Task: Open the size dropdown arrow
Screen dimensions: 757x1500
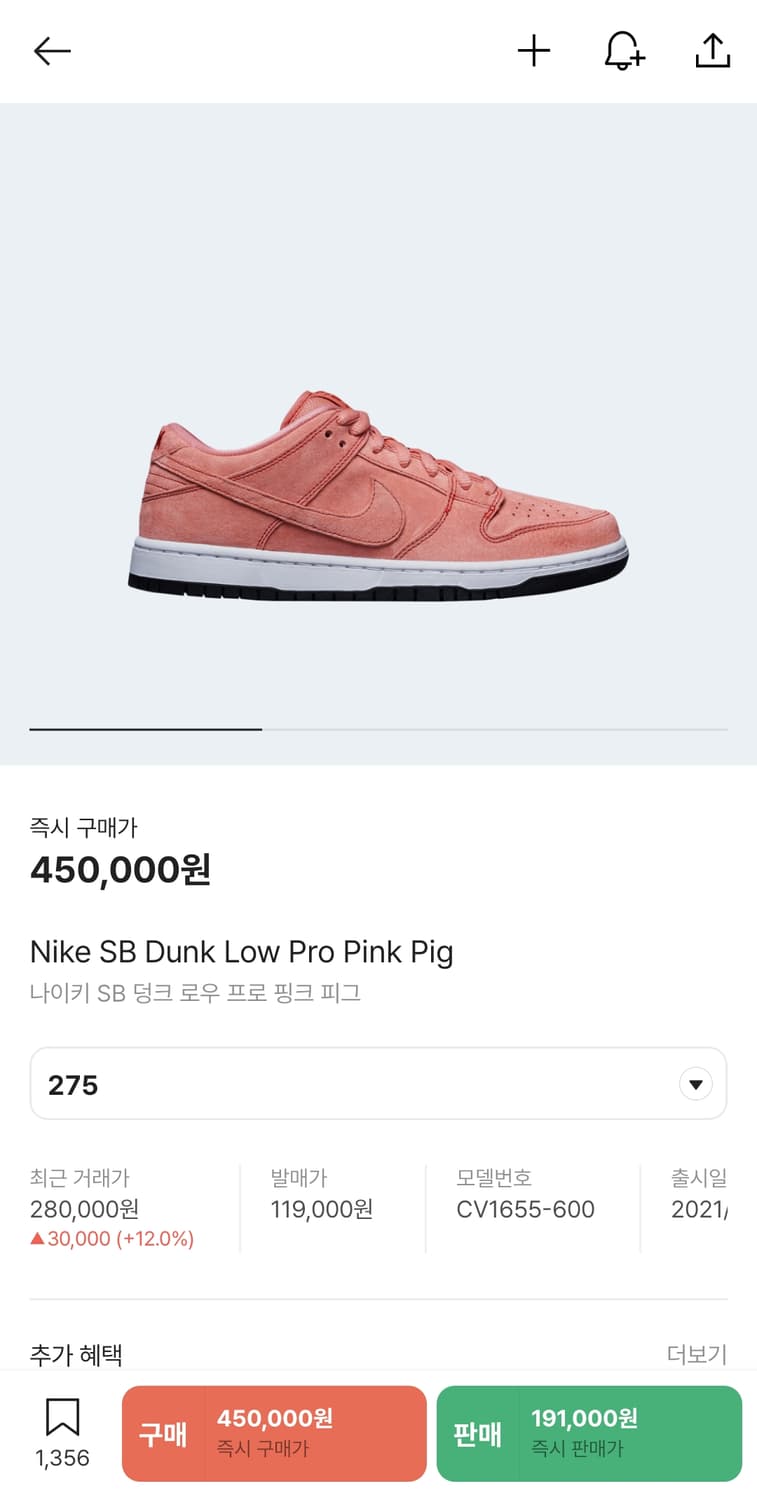Action: (x=695, y=1084)
